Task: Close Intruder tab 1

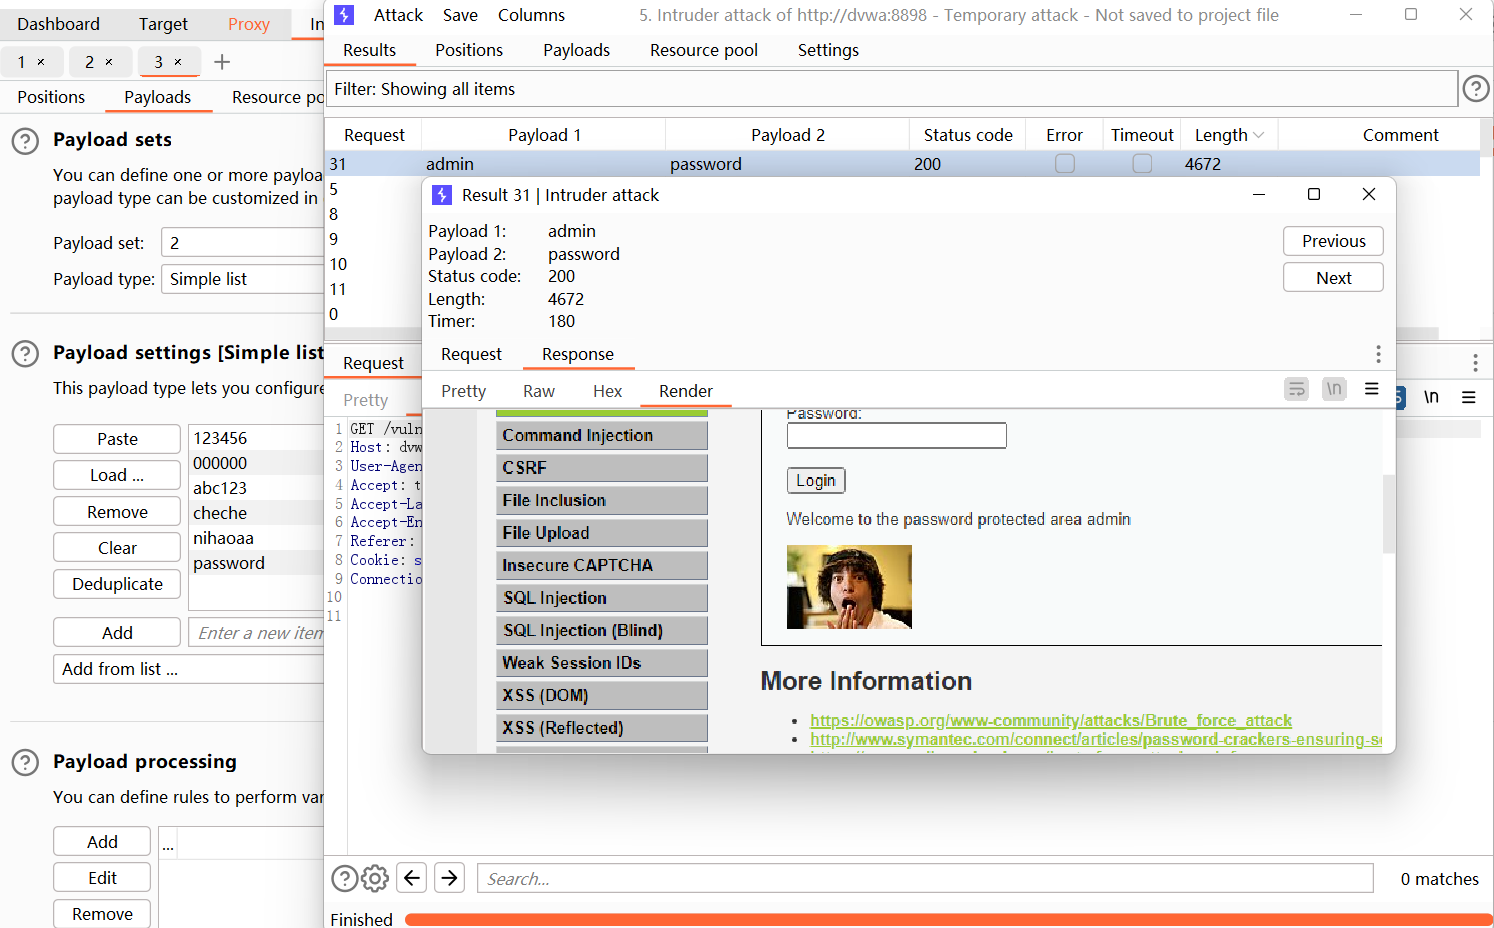Action: [41, 62]
